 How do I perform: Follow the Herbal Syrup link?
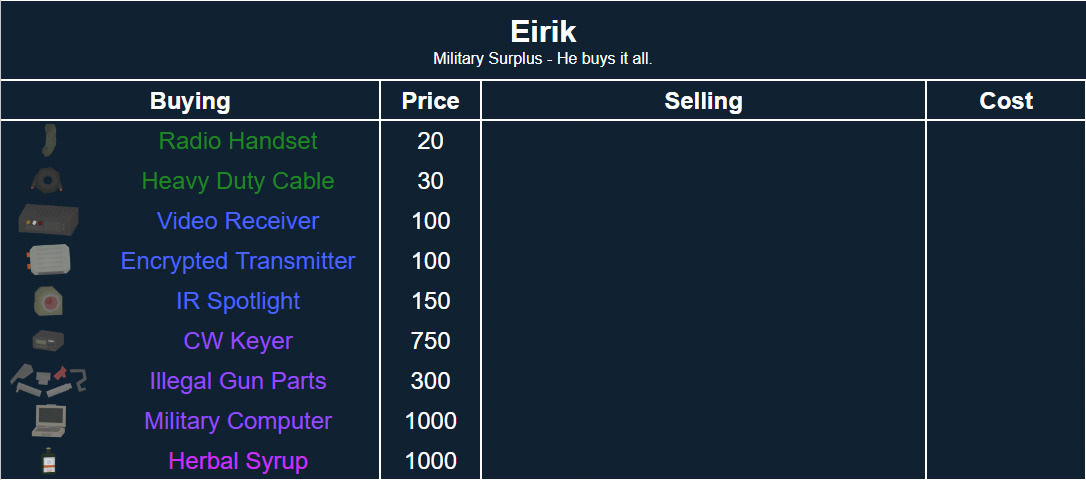point(238,461)
